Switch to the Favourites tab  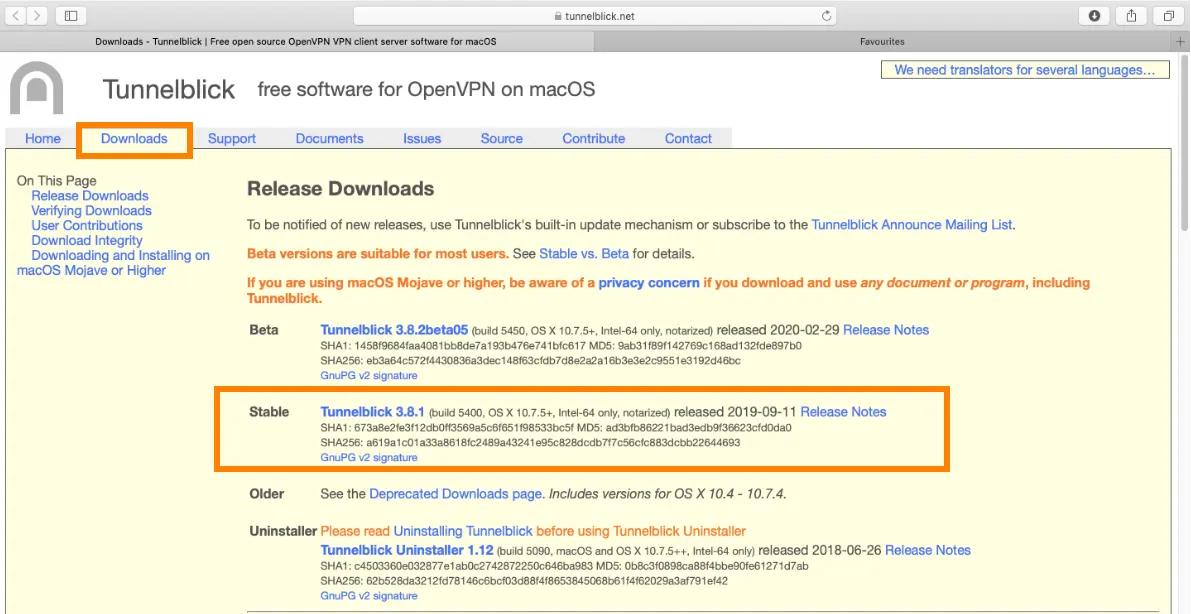coord(882,42)
